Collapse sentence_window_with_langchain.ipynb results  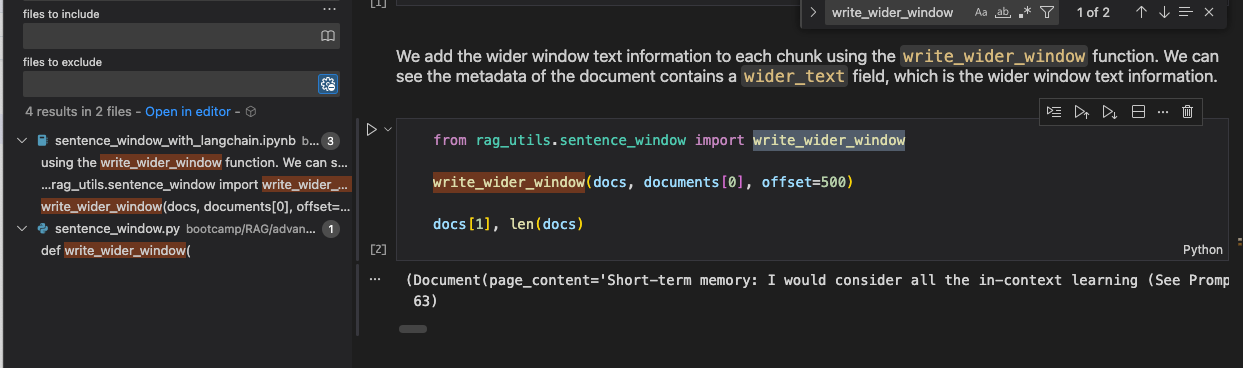(23, 141)
